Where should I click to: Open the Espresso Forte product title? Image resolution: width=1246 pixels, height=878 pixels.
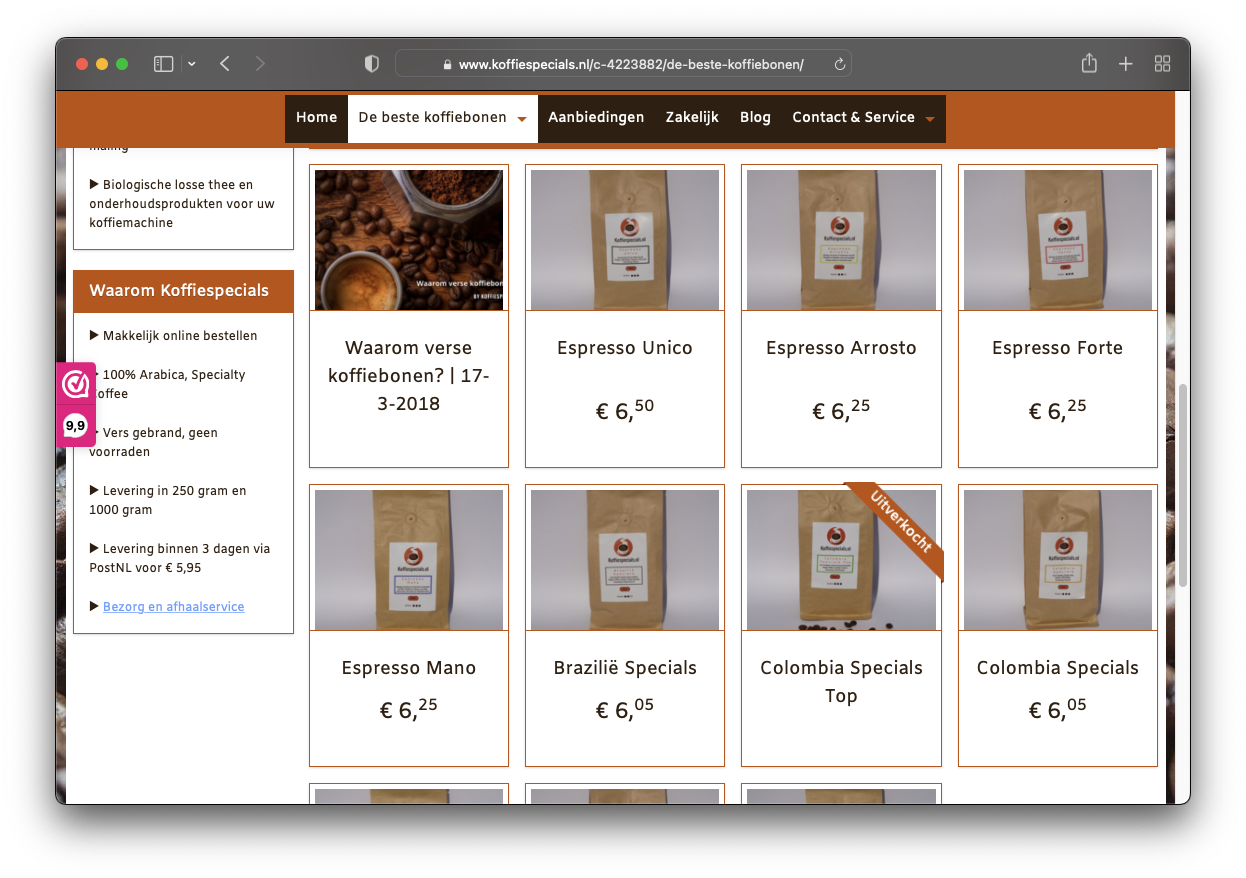(1058, 348)
